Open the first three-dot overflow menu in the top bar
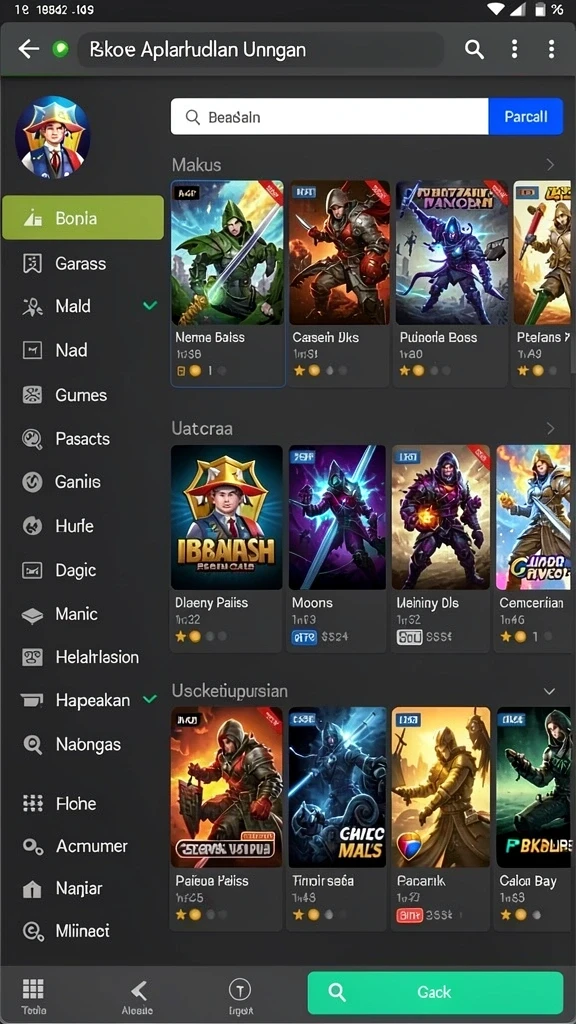 point(515,49)
